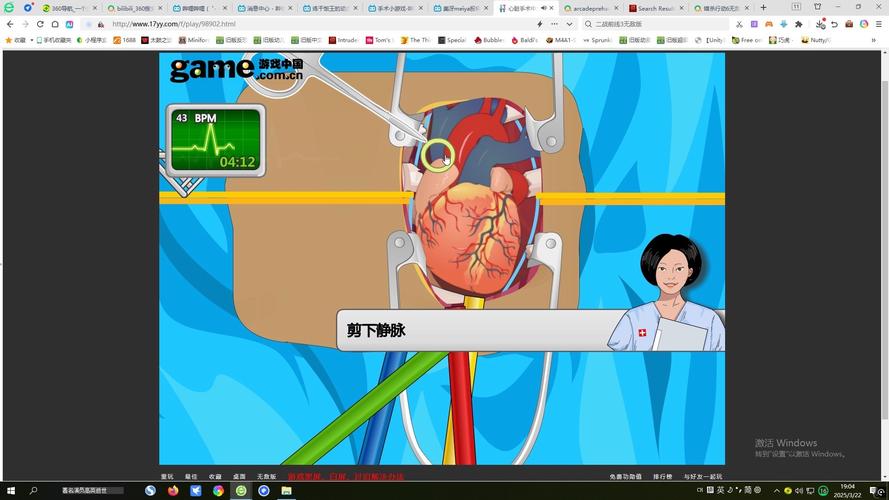Switch to the Search Results tab
This screenshot has height=500, width=889.
[x=657, y=8]
